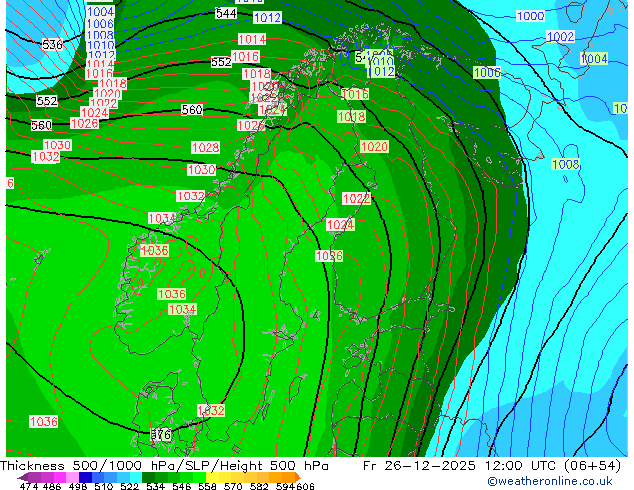Image resolution: width=634 pixels, height=490 pixels.
Task: Click the blue '1008' label on white background
Action: [101, 35]
